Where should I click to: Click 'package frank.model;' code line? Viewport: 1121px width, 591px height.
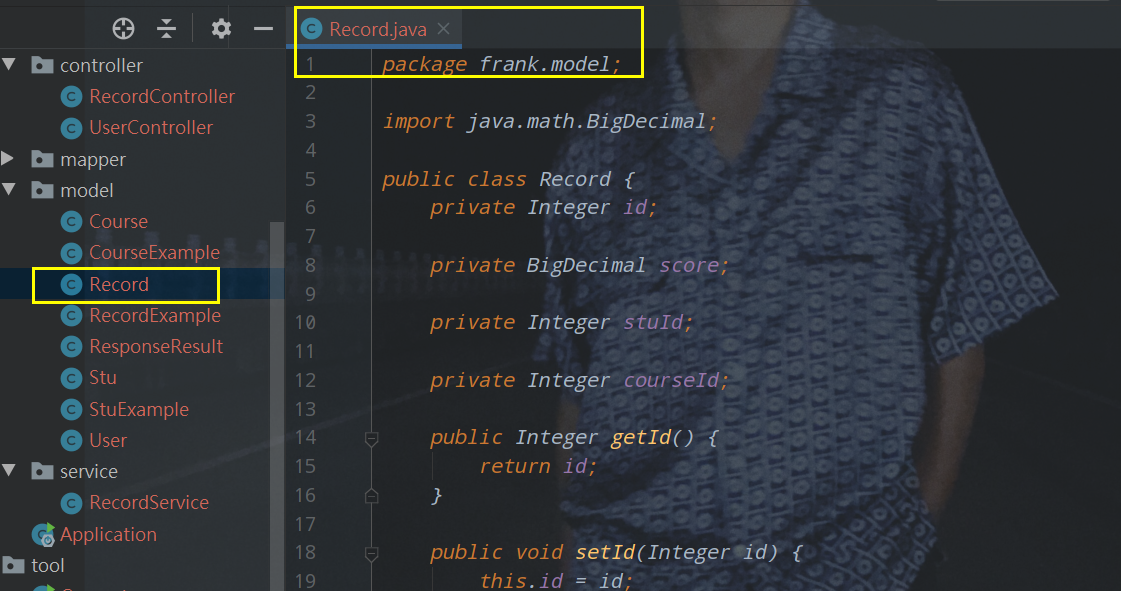(502, 64)
